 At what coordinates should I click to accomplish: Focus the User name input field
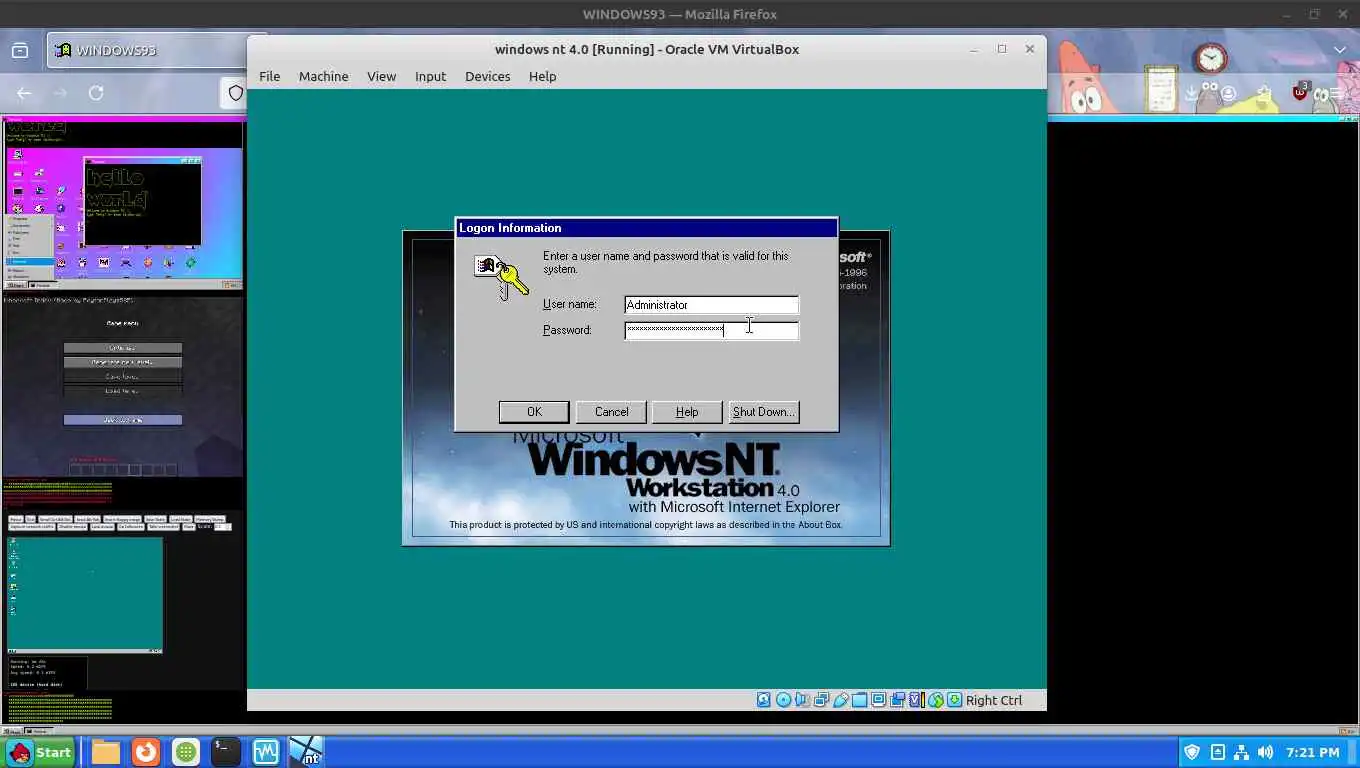click(711, 305)
